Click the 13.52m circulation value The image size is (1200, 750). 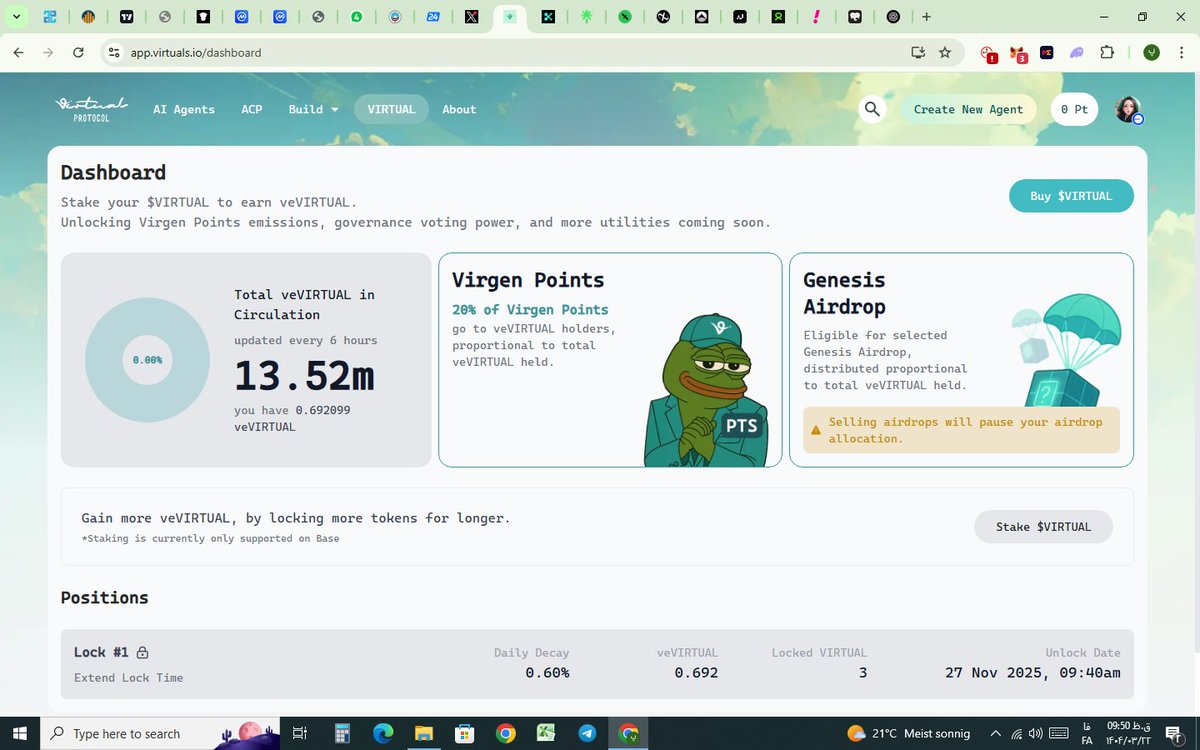(304, 376)
